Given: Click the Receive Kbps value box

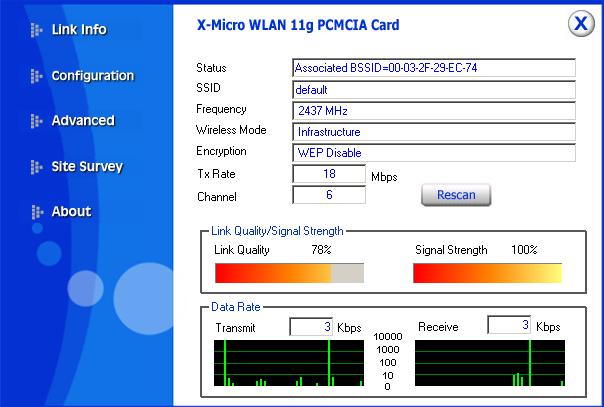Looking at the screenshot, I should (x=509, y=325).
